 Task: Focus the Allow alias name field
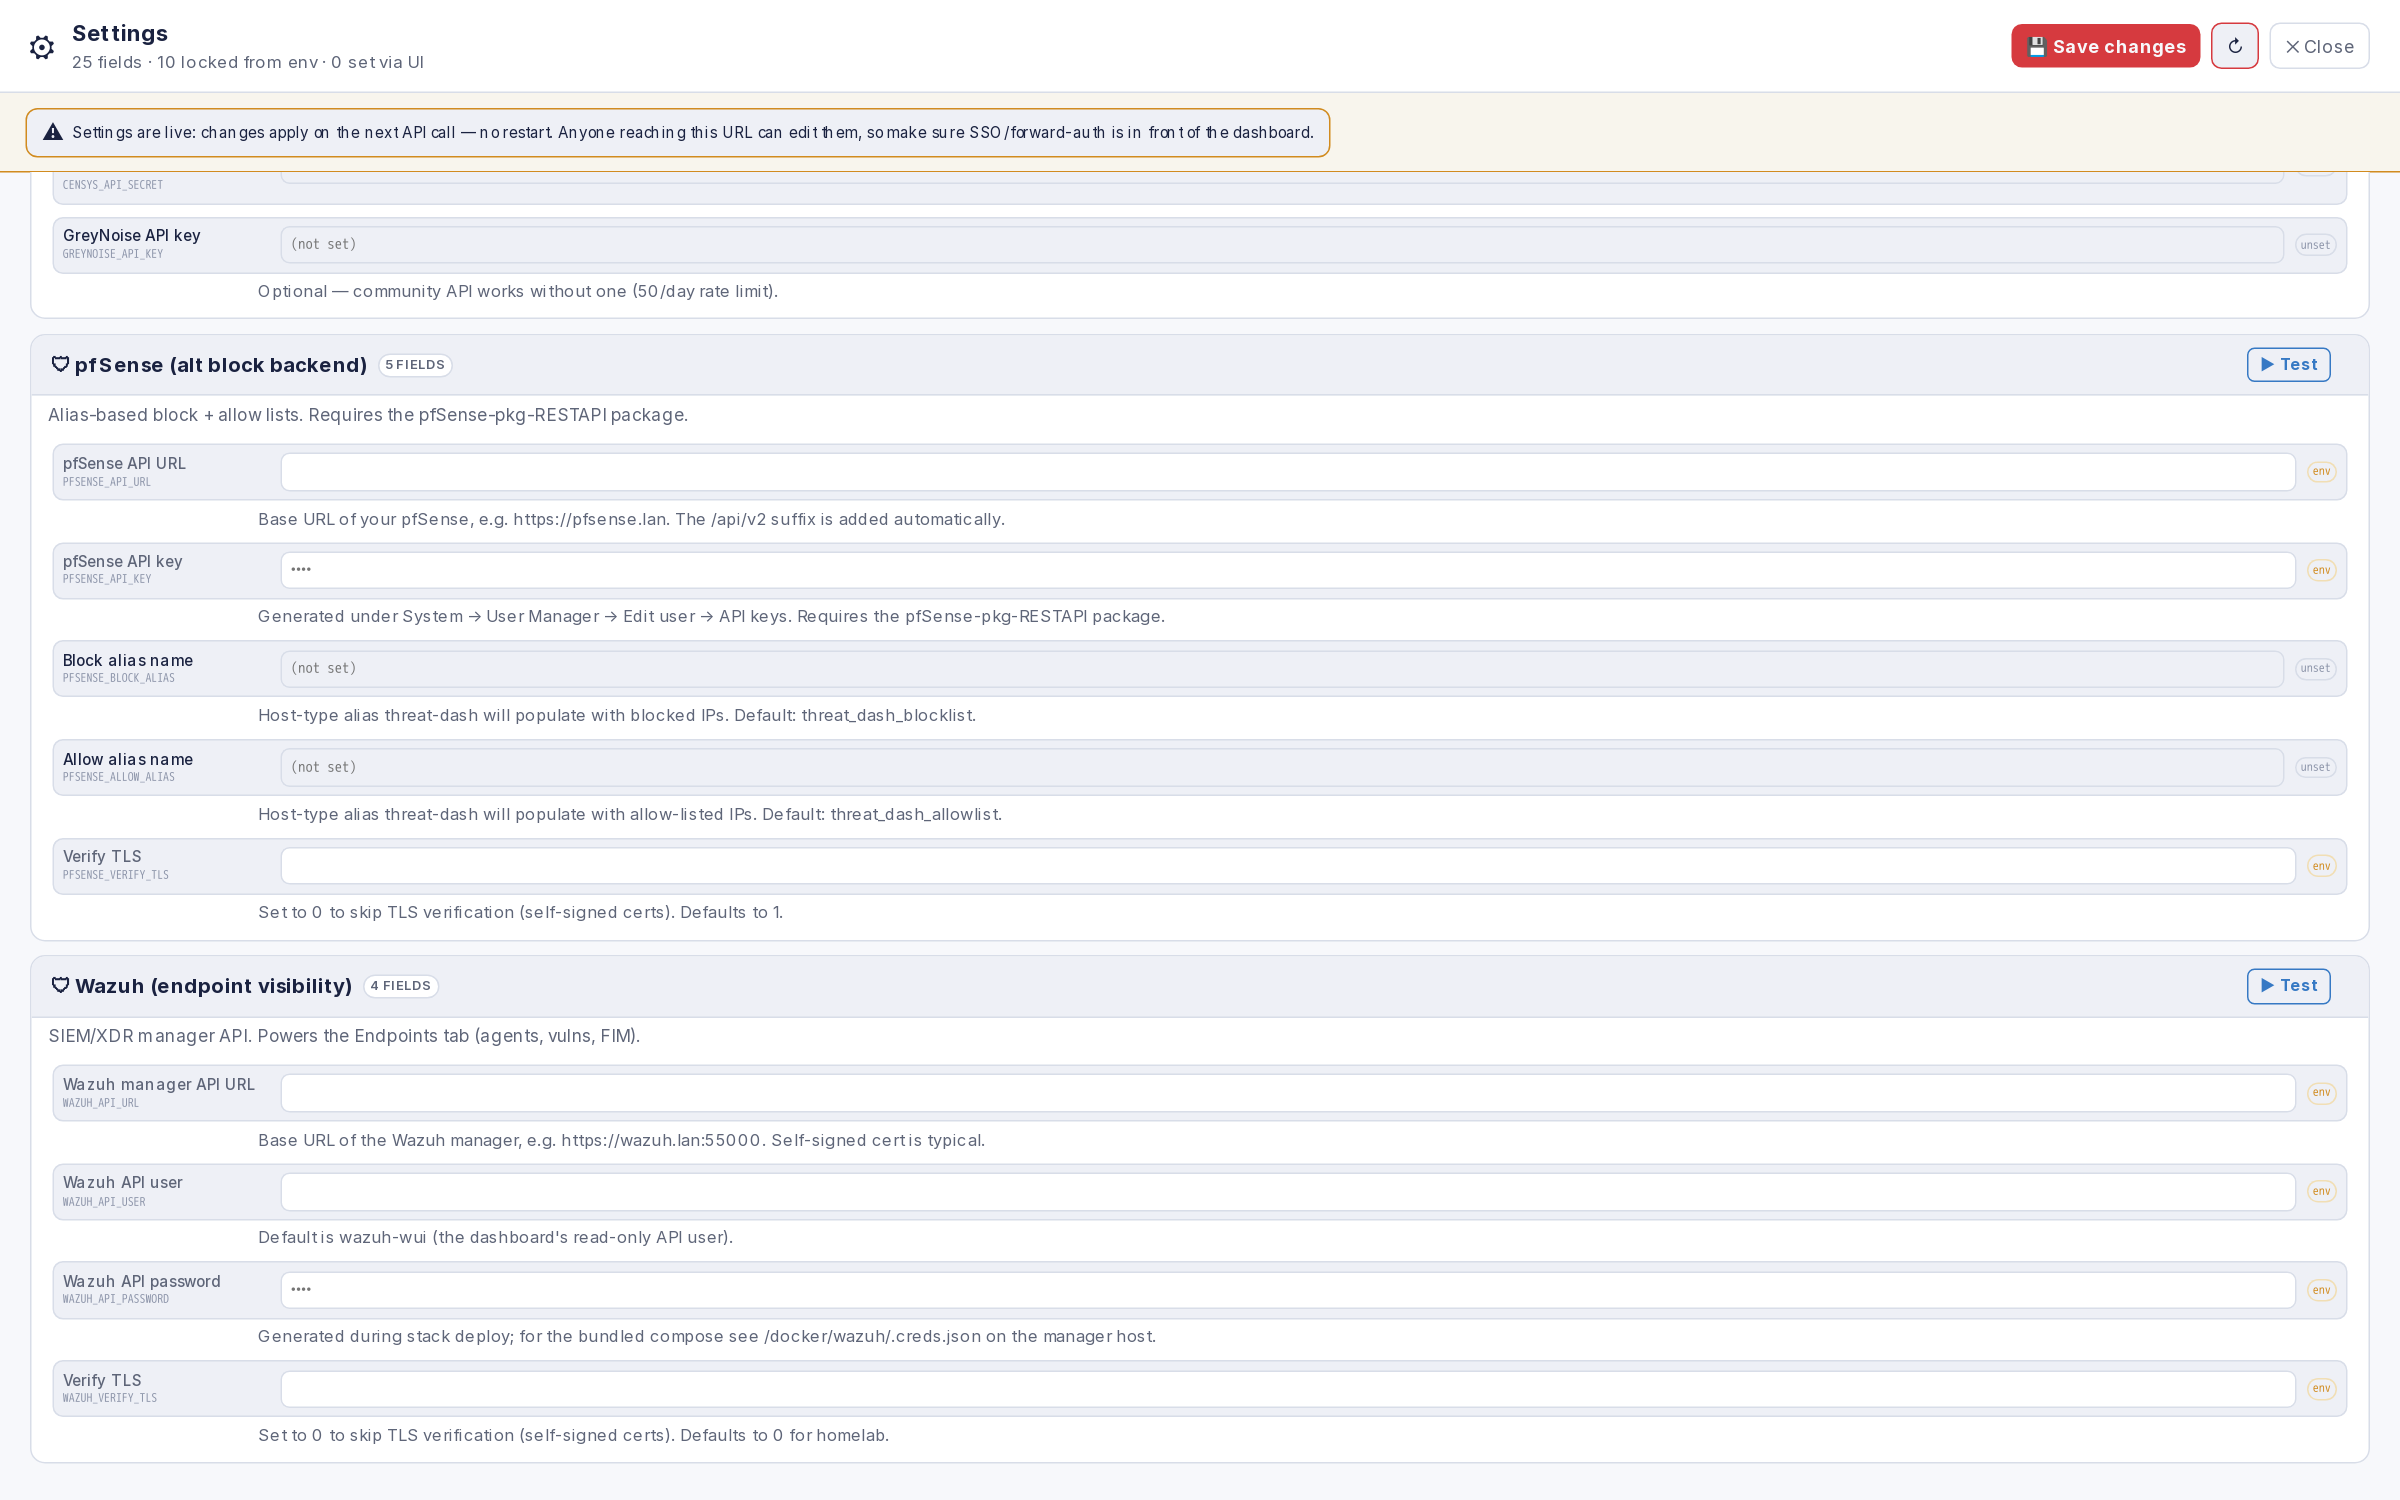click(x=1282, y=767)
